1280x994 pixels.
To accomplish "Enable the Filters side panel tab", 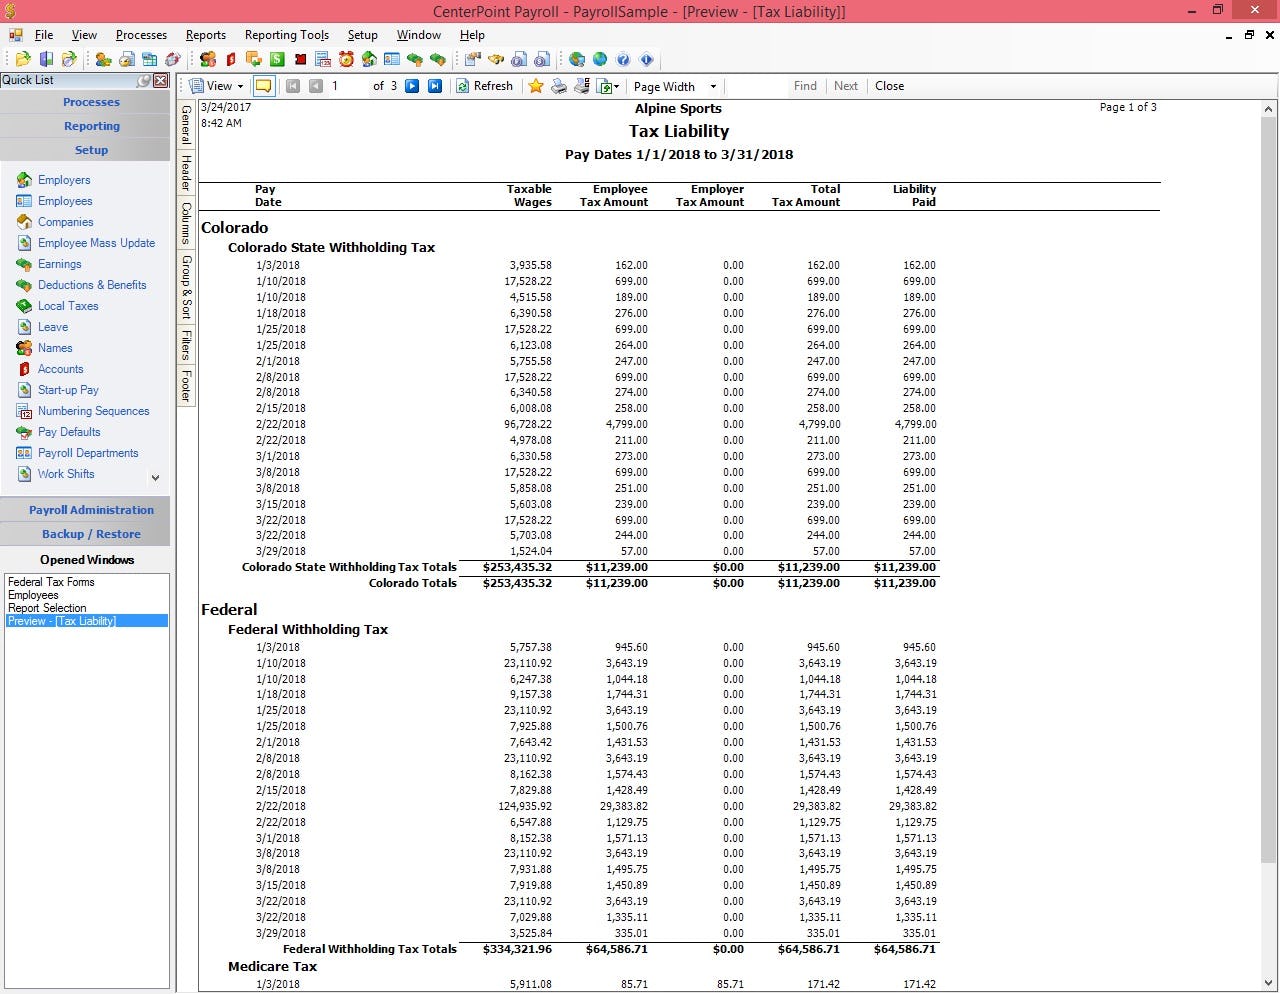I will coord(186,345).
